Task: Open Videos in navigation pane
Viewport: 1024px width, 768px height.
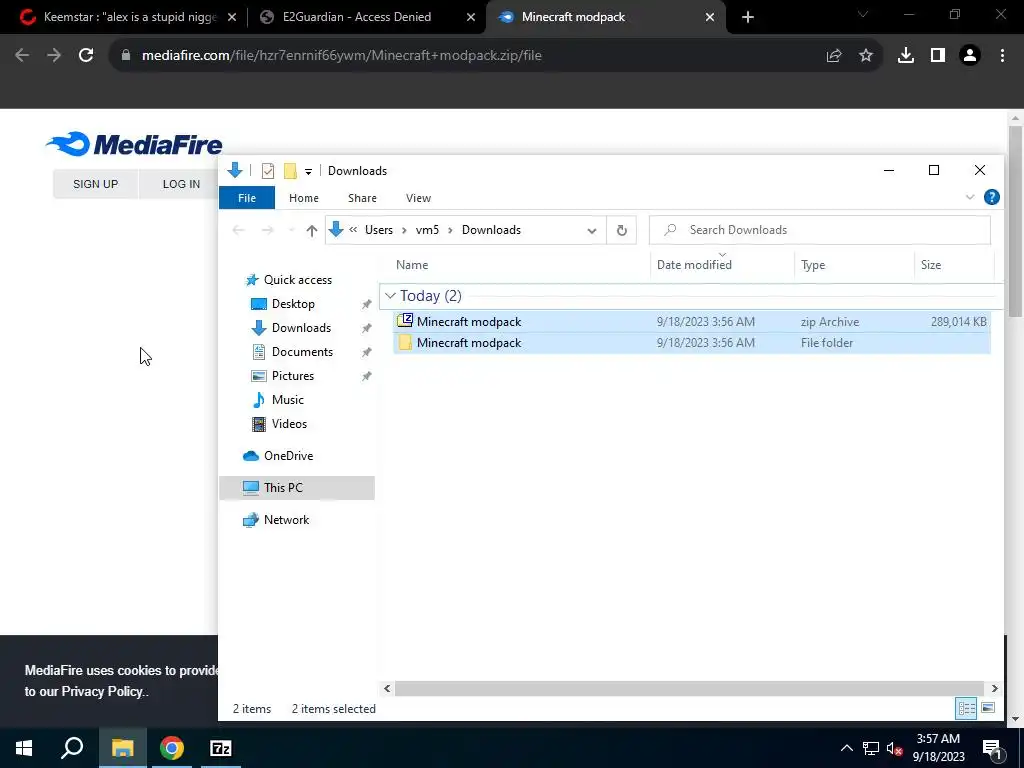Action: (x=289, y=424)
